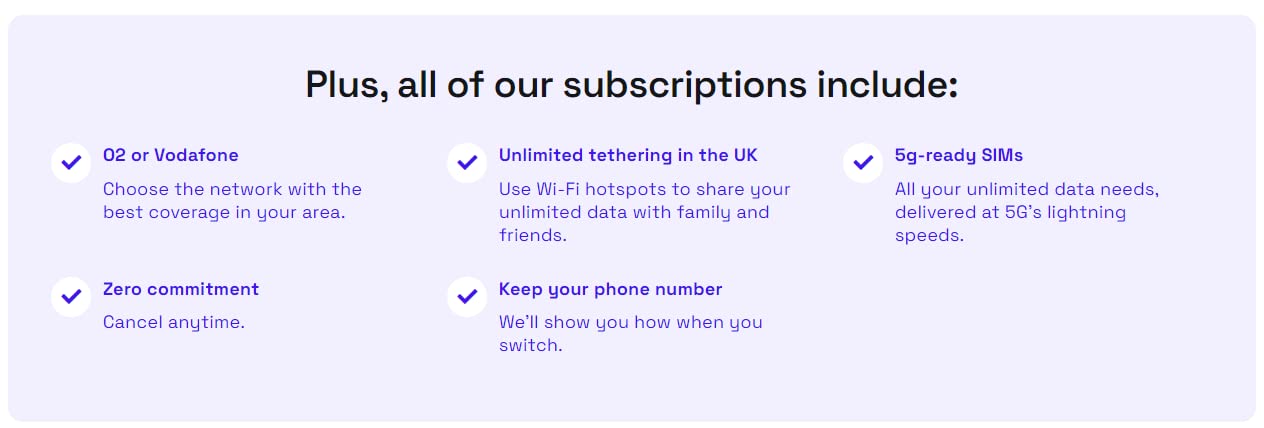Click the checkmark next to Unlimited tethering
The height and width of the screenshot is (428, 1264).
tap(467, 162)
